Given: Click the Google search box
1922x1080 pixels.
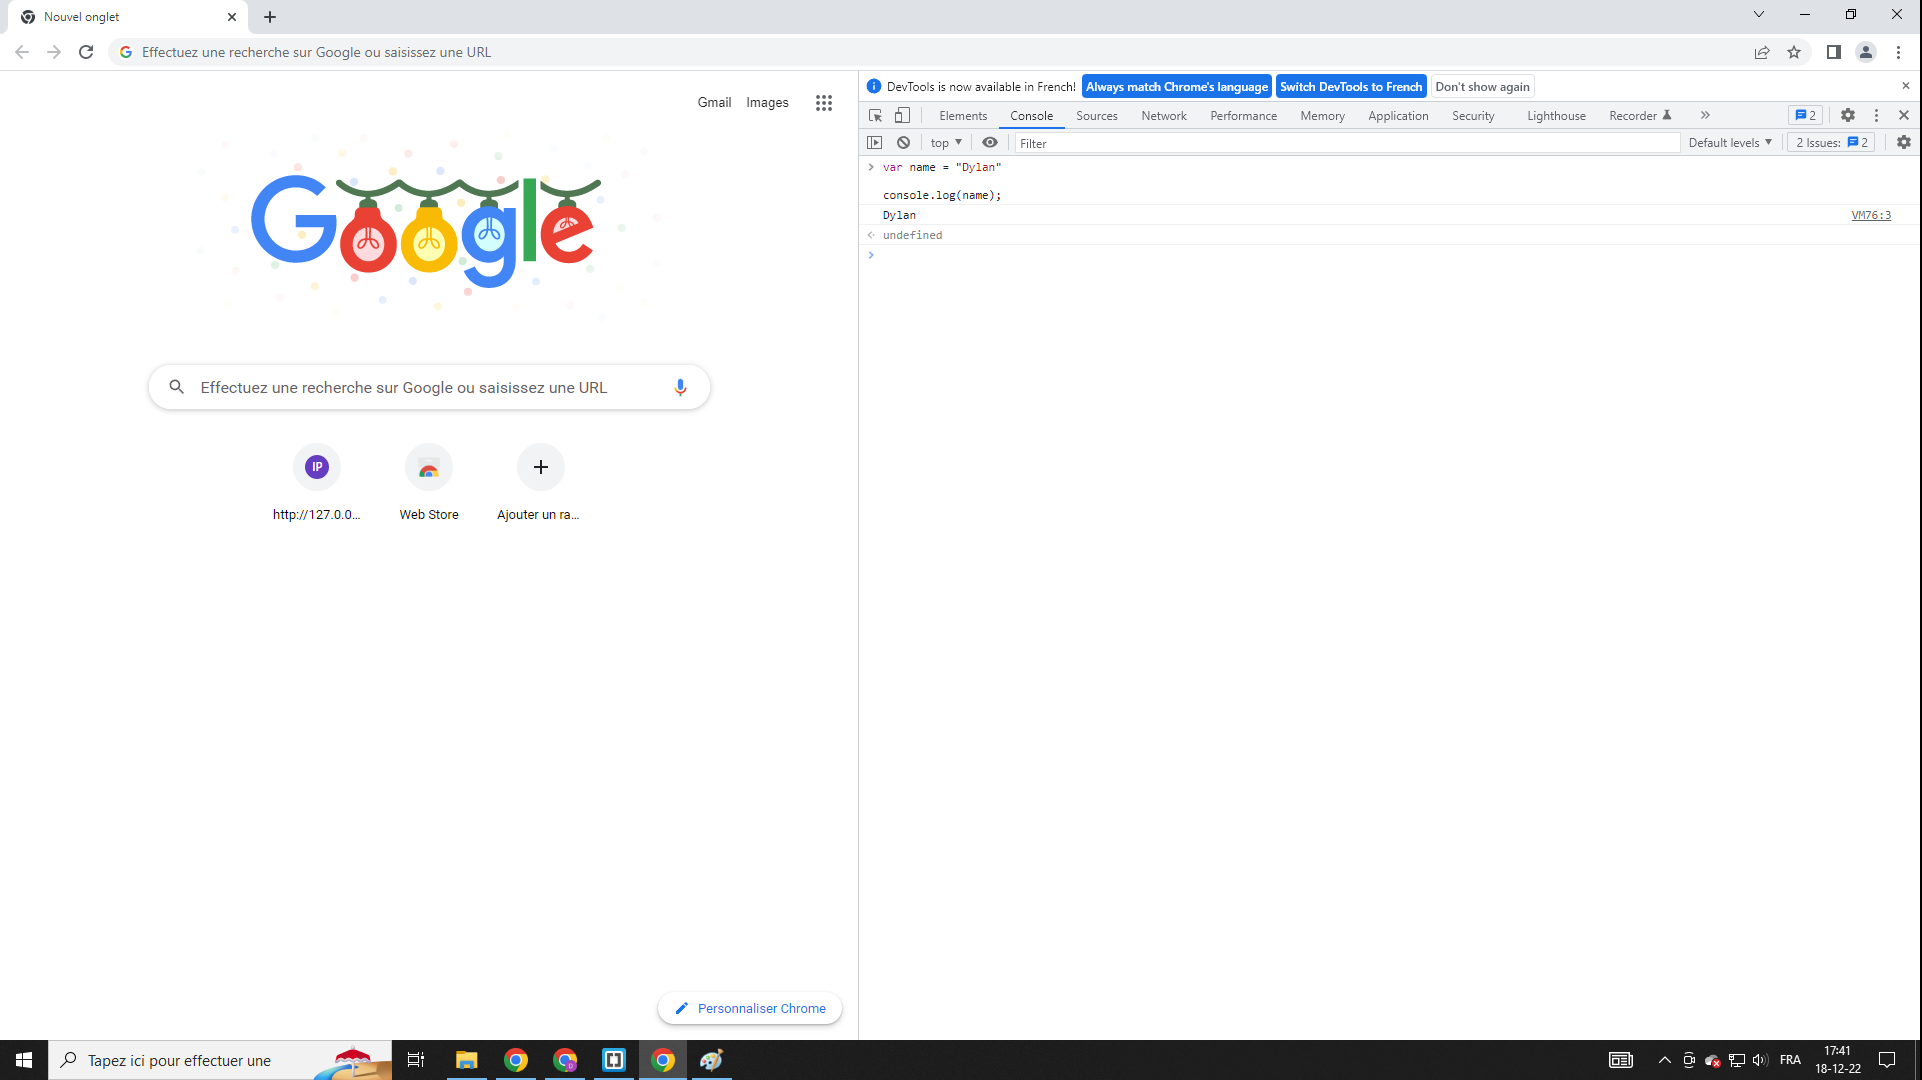Looking at the screenshot, I should [429, 387].
